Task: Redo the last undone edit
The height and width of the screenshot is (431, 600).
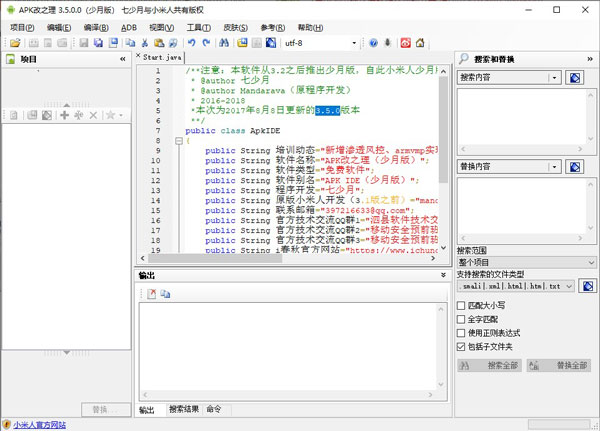Action: 206,43
